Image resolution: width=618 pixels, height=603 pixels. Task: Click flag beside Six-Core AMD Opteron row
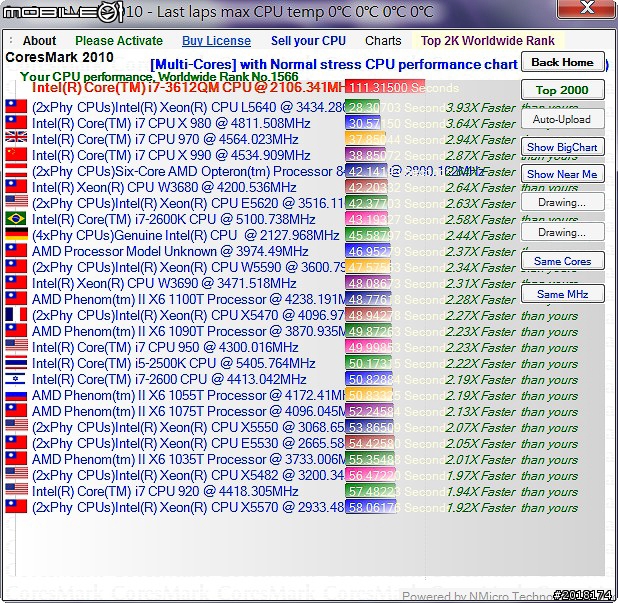(16, 171)
